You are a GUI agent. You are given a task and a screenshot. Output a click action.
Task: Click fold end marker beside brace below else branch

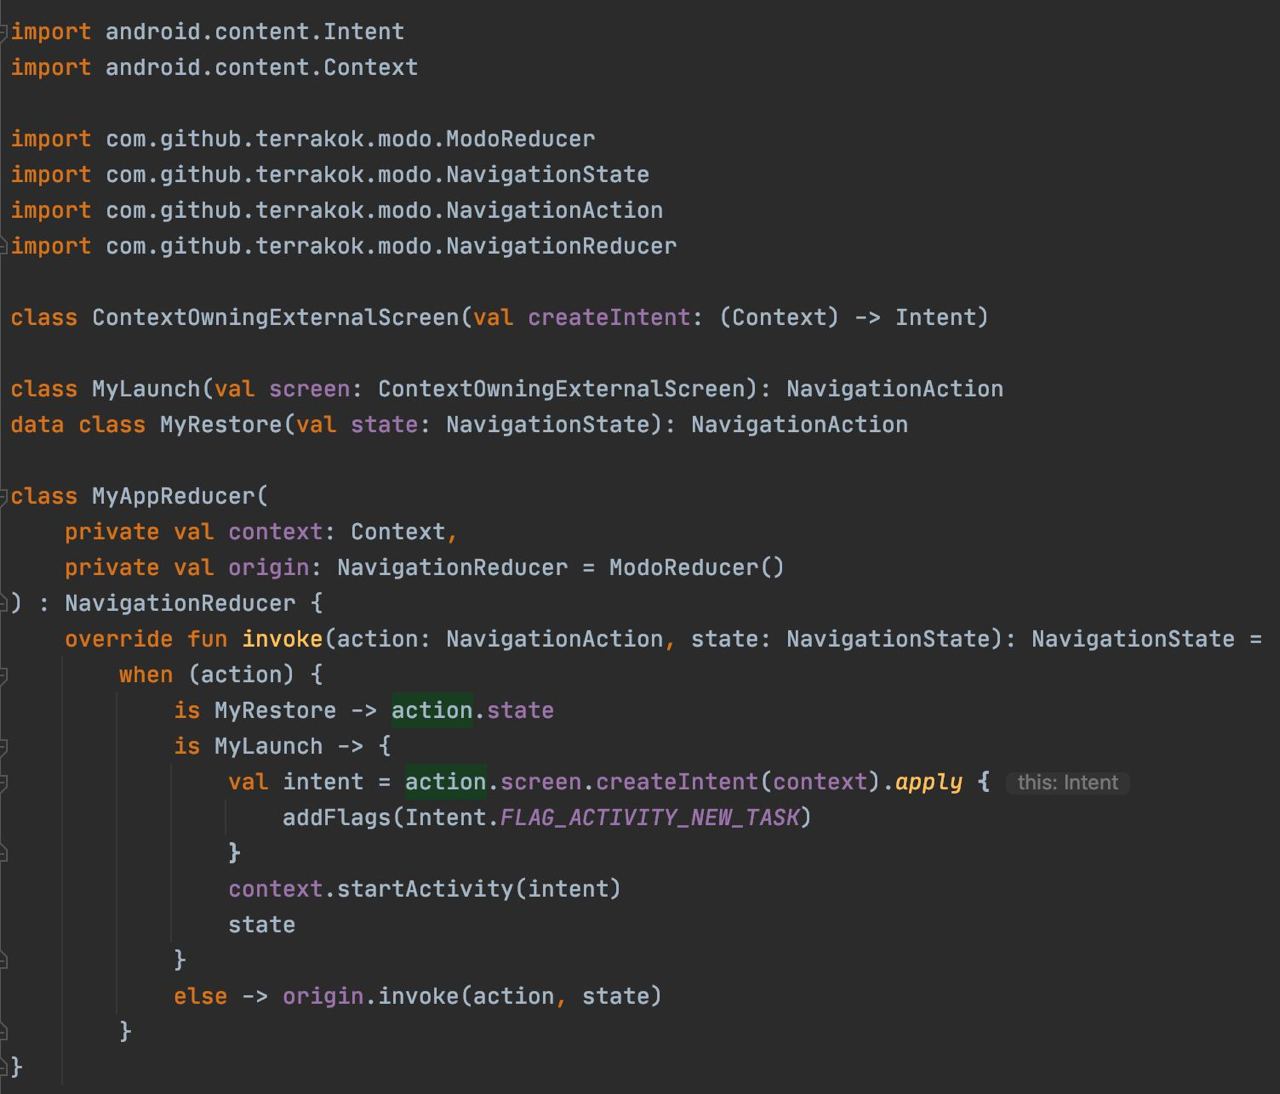pos(4,1031)
